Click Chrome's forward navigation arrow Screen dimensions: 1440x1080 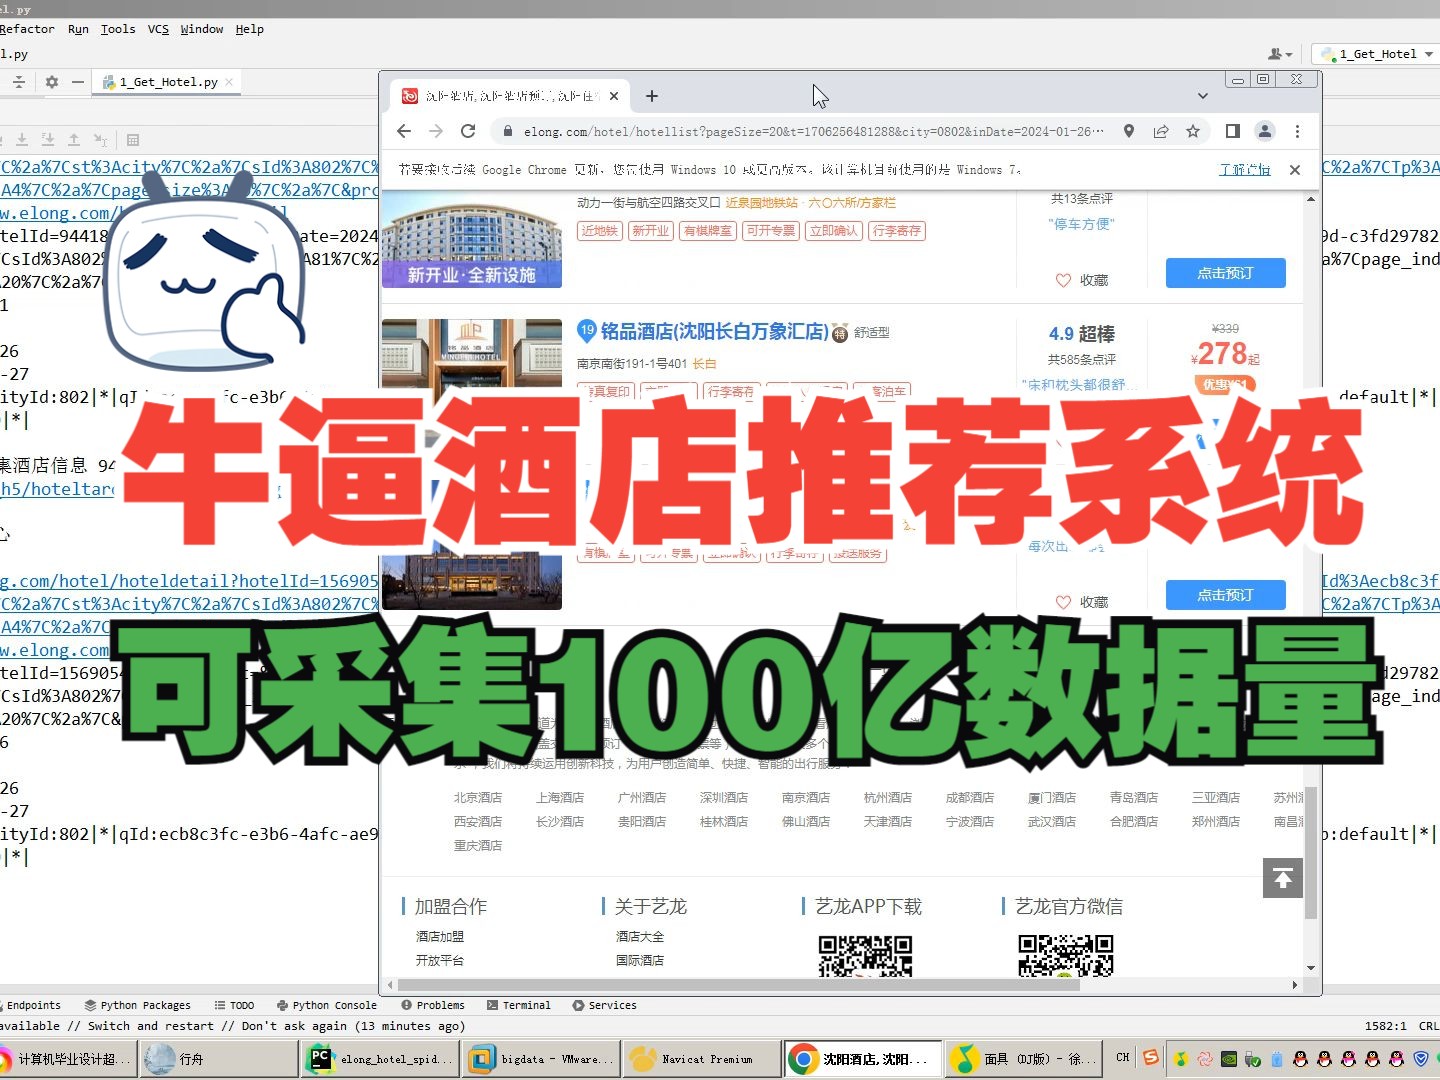(x=436, y=131)
